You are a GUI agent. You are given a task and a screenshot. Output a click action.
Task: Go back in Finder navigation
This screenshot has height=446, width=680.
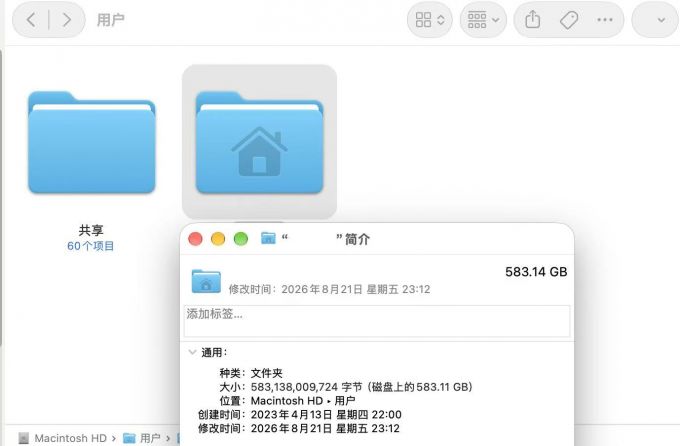31,20
